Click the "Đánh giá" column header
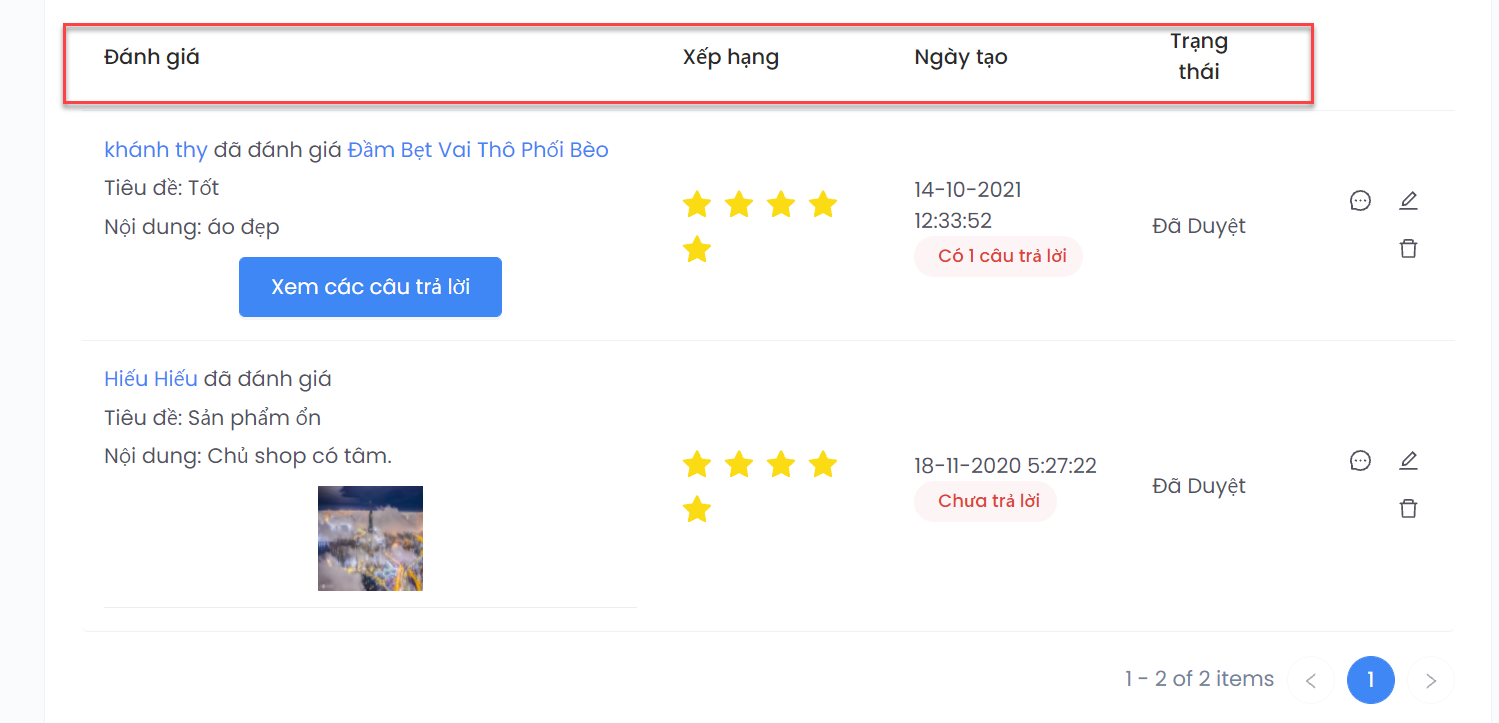Image resolution: width=1499 pixels, height=723 pixels. click(x=152, y=57)
